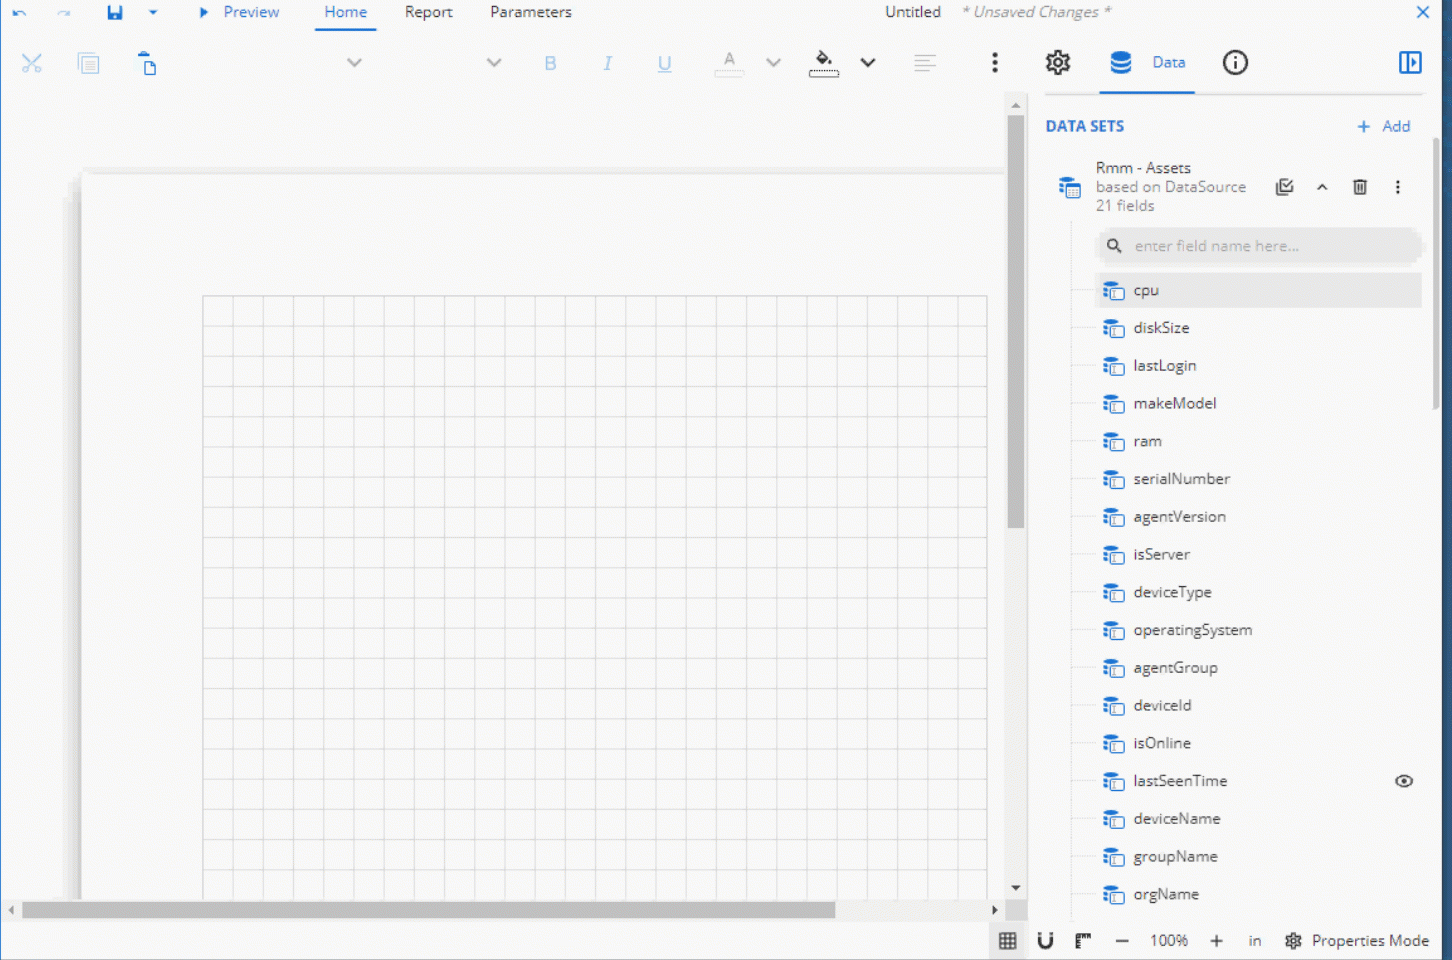Edit the Rmm - Assets data set
1452x960 pixels.
coord(1285,187)
